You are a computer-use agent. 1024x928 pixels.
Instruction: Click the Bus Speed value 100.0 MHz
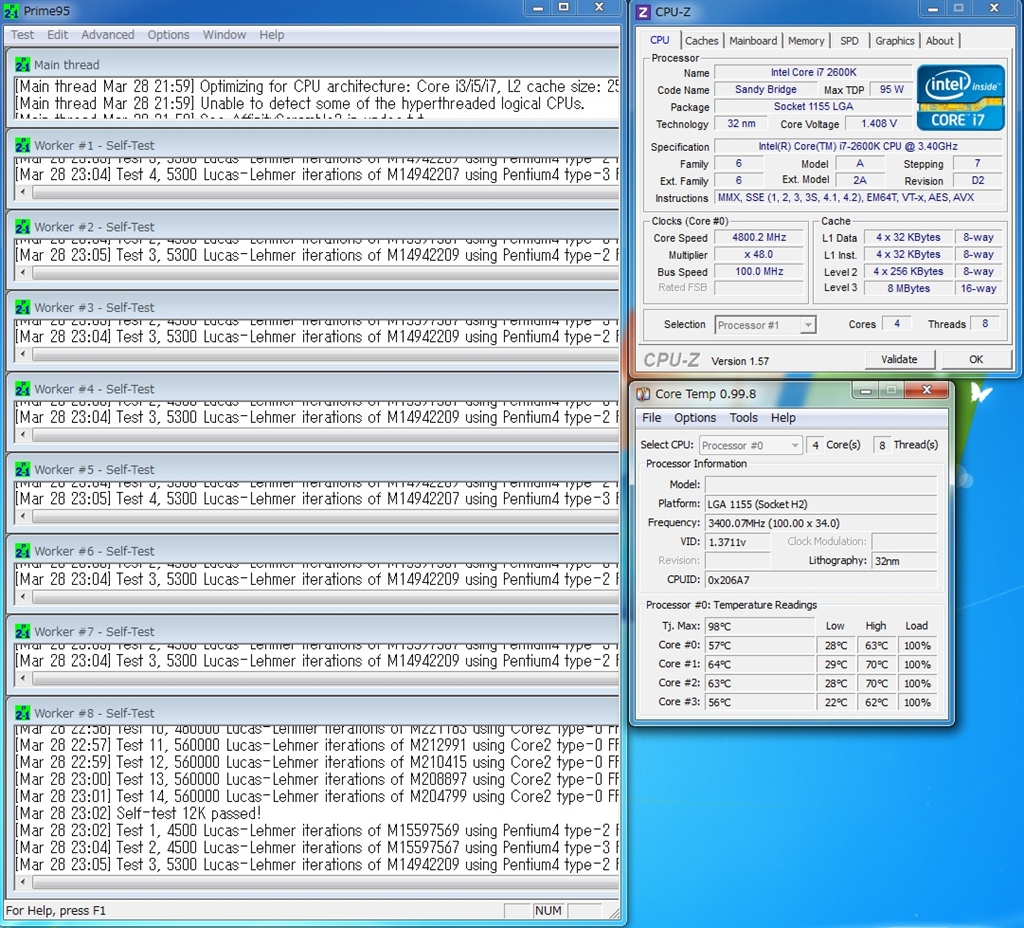click(x=759, y=272)
